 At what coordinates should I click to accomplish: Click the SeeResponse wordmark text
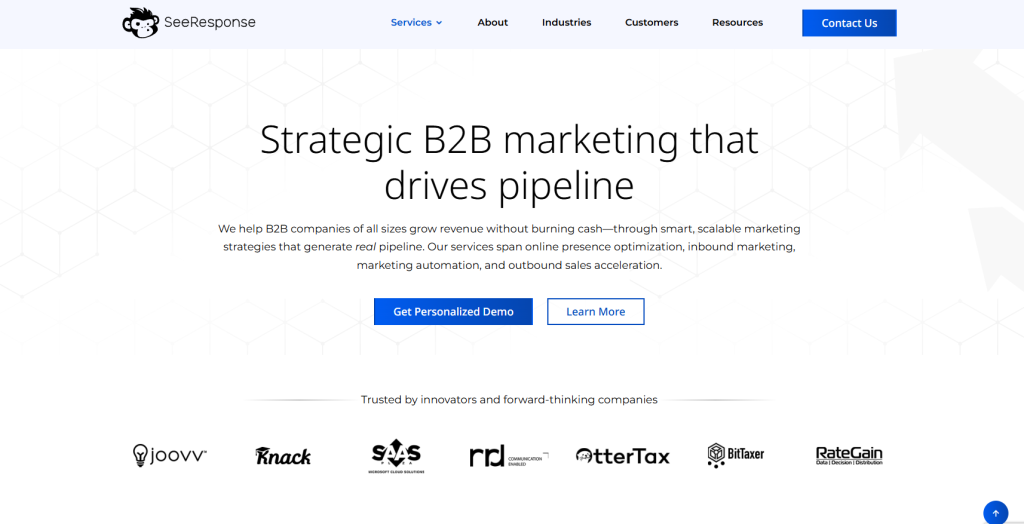(x=209, y=22)
